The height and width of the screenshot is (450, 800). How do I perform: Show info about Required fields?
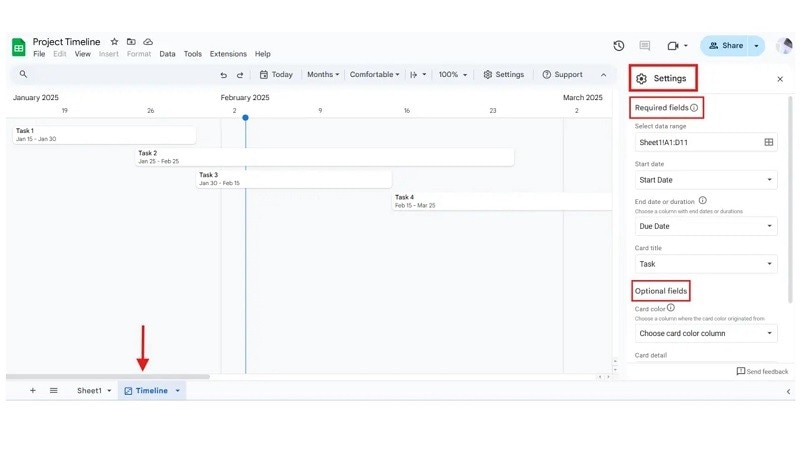(694, 108)
